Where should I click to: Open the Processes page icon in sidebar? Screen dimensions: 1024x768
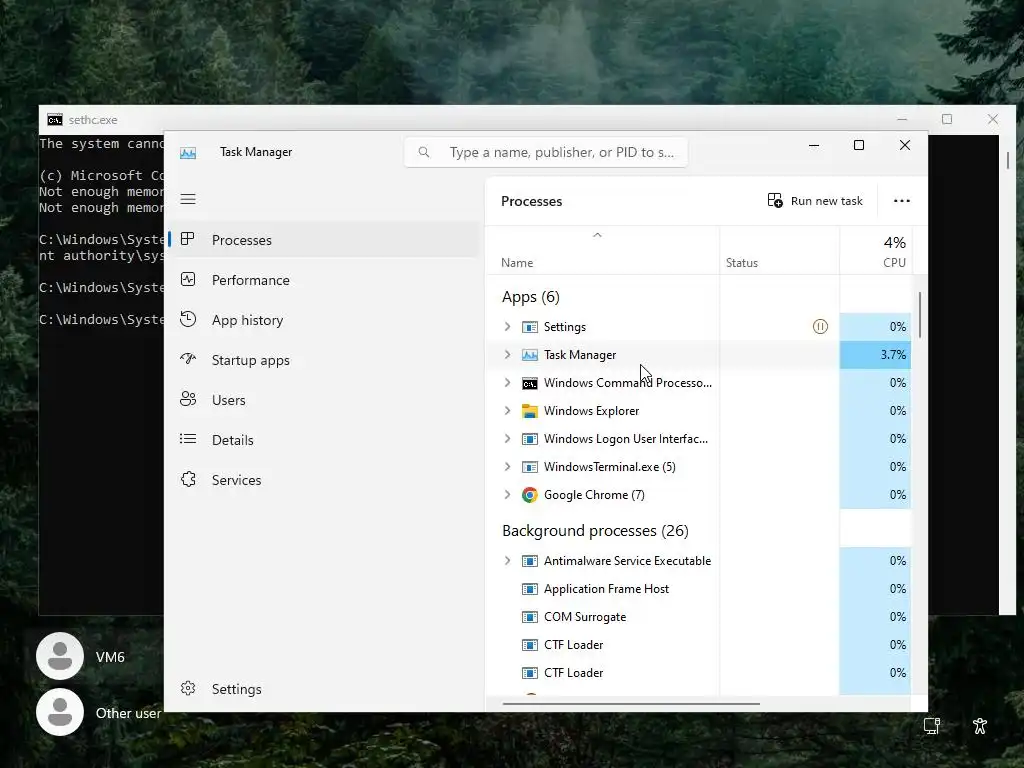(x=187, y=239)
